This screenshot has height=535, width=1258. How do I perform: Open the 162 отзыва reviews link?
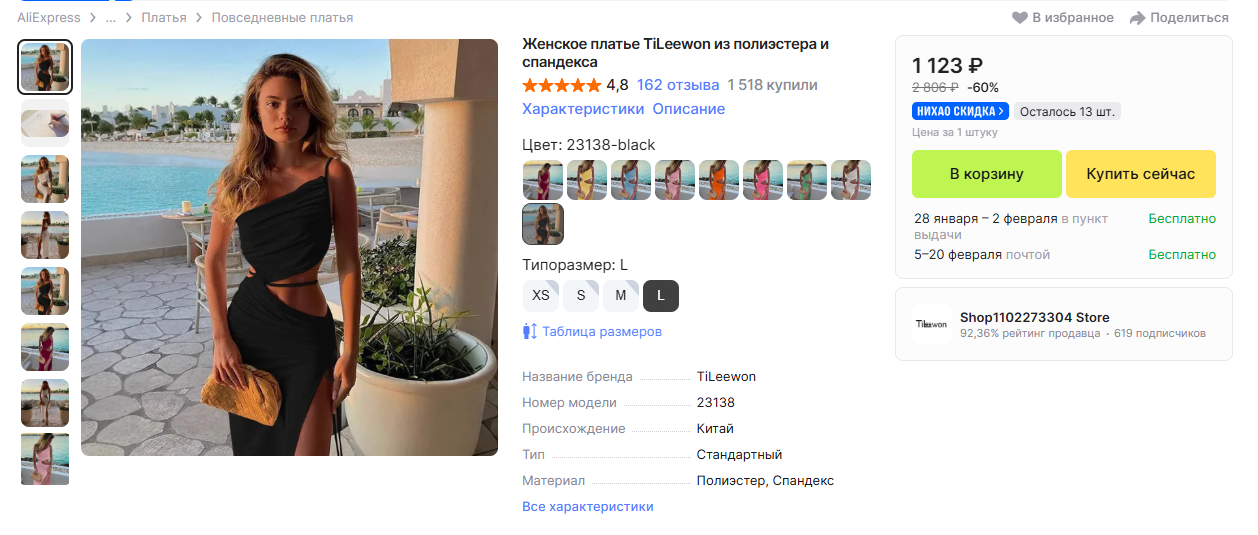(678, 85)
